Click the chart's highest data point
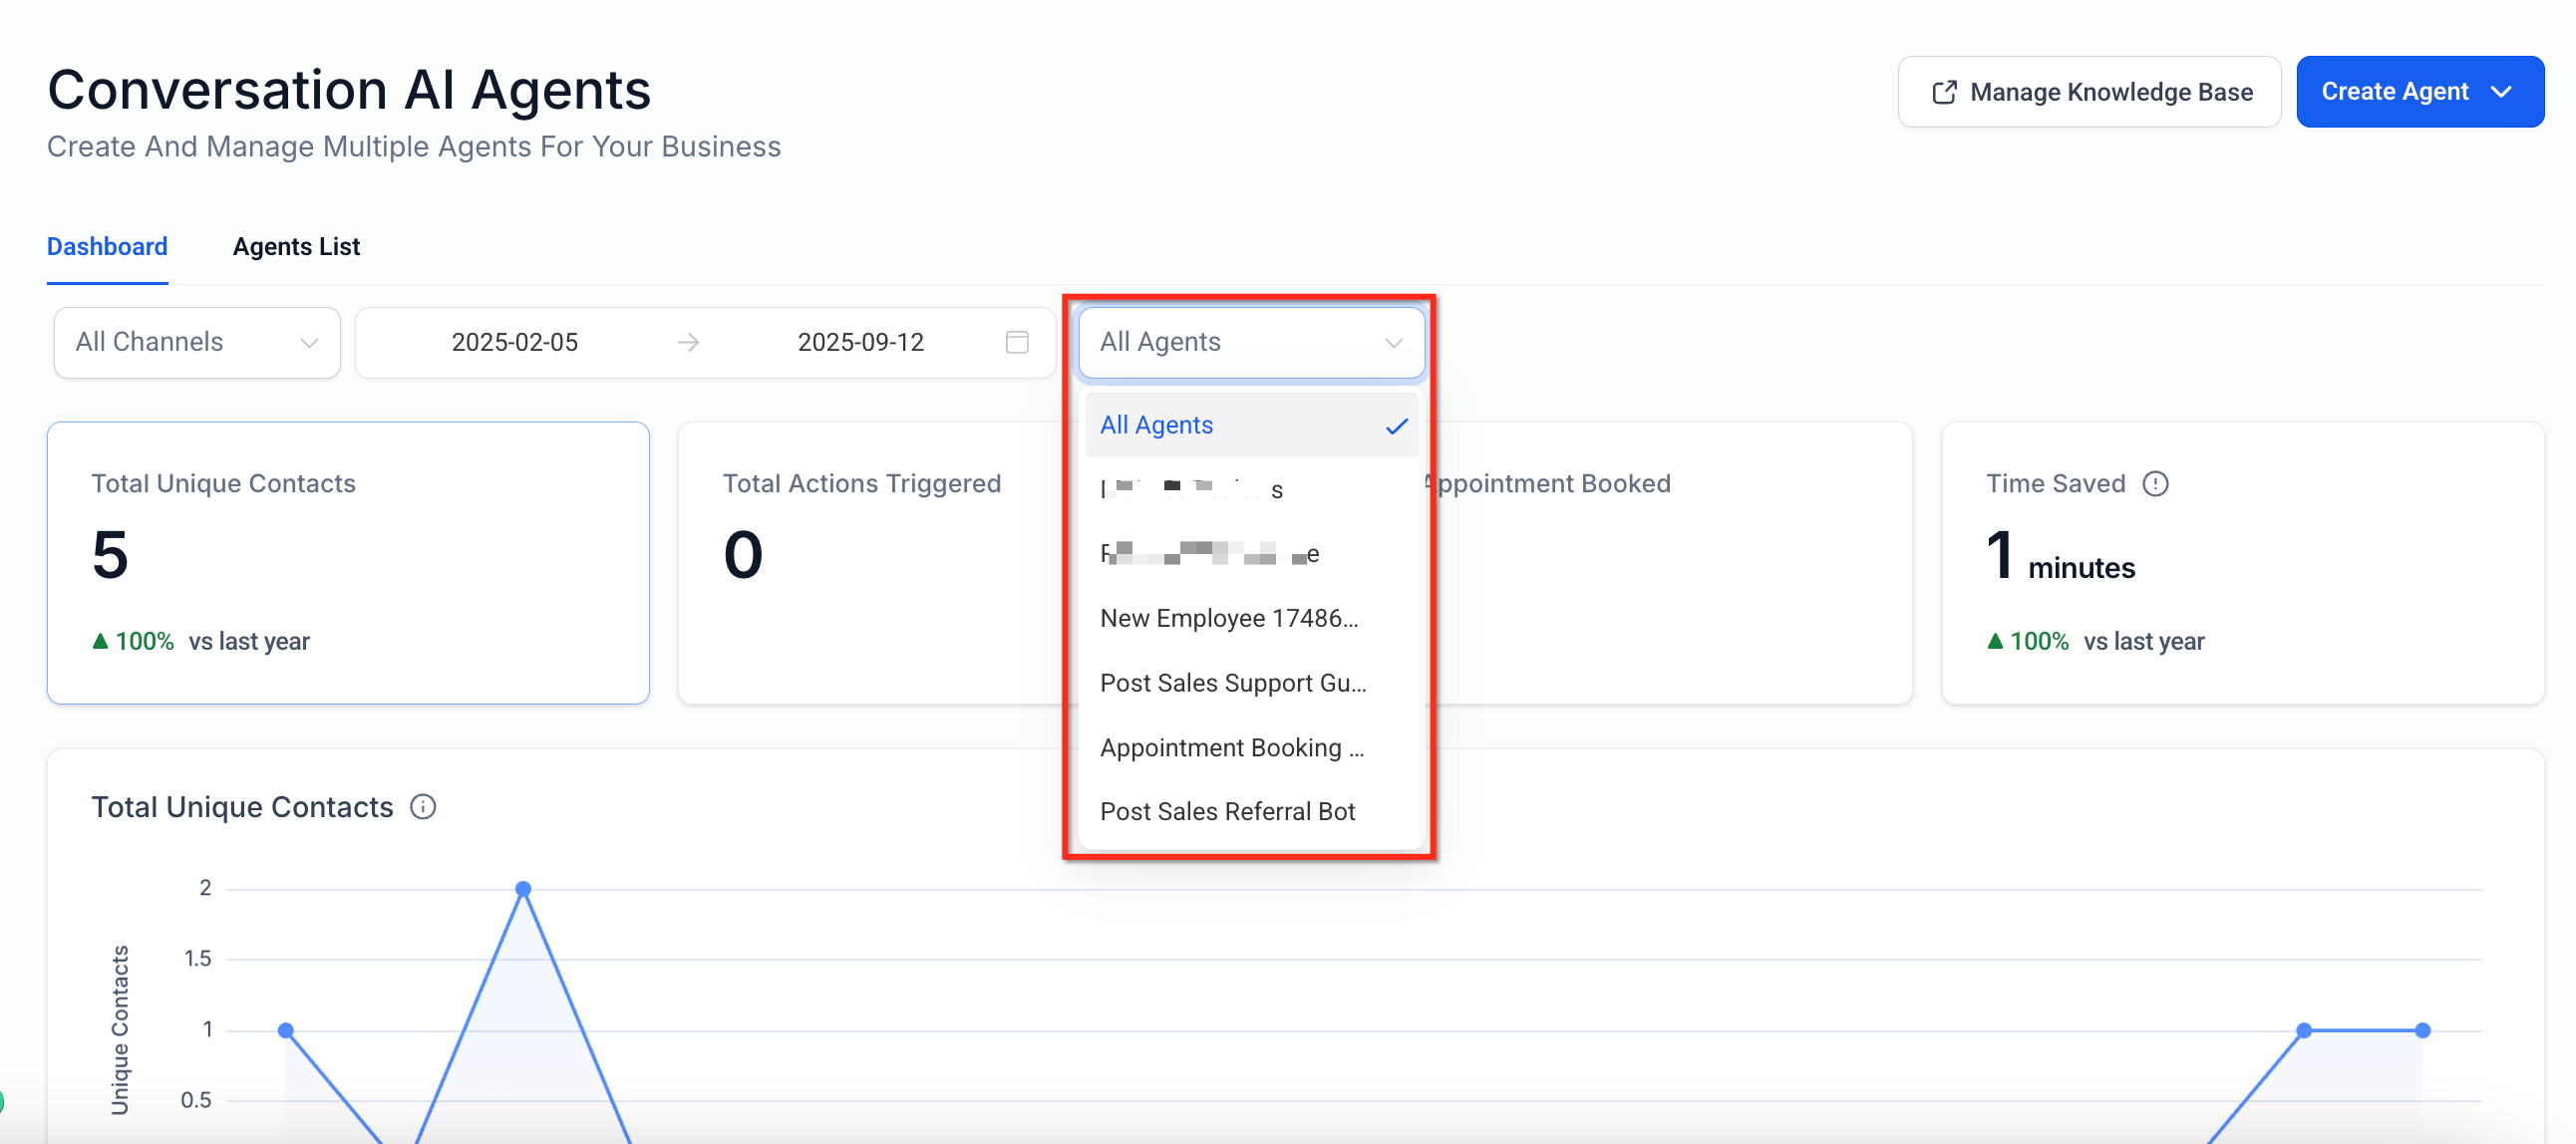Image resolution: width=2576 pixels, height=1144 pixels. 523,888
